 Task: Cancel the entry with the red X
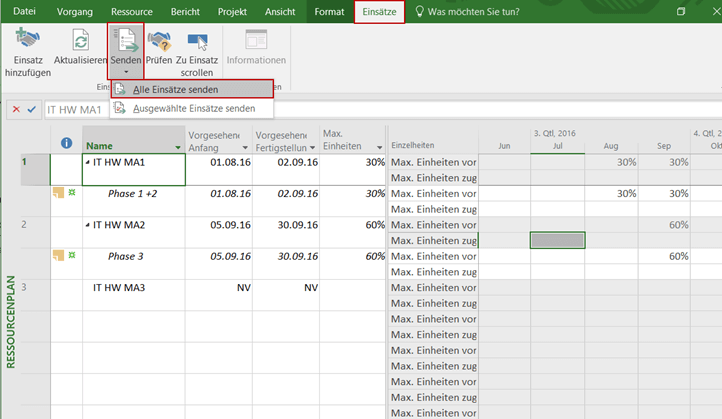pos(16,108)
